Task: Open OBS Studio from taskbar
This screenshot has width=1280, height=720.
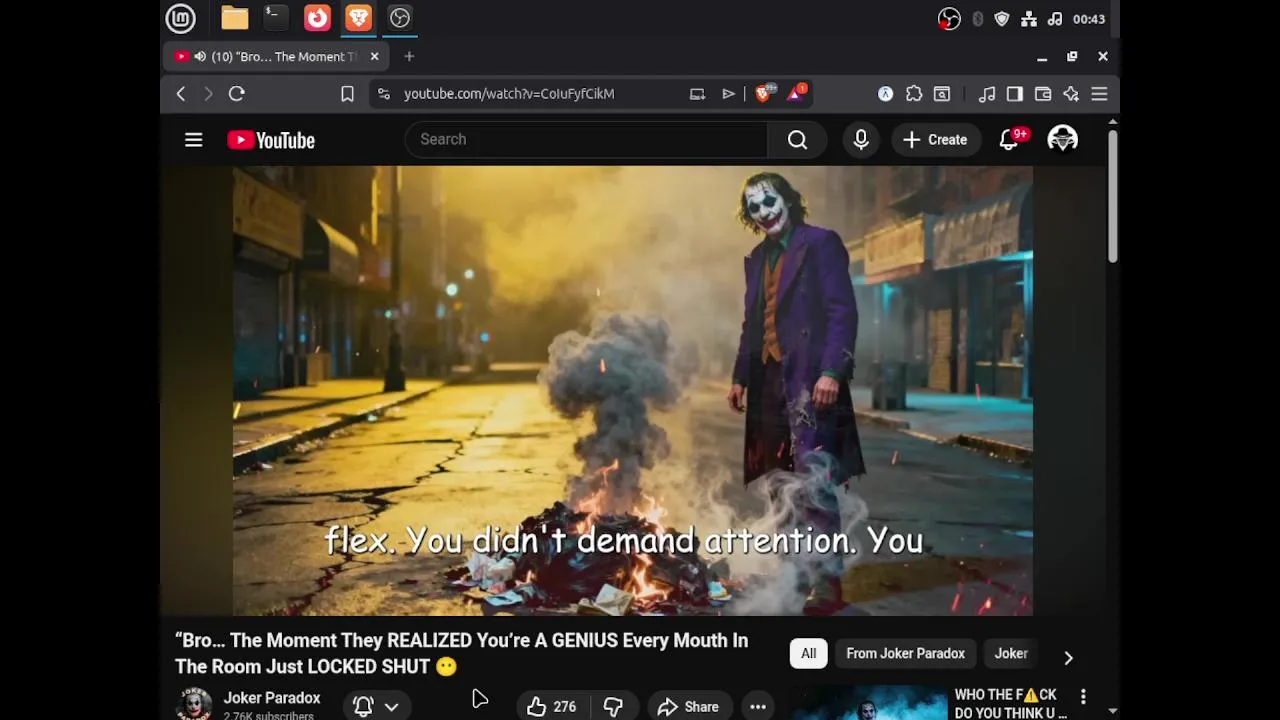Action: pos(400,17)
